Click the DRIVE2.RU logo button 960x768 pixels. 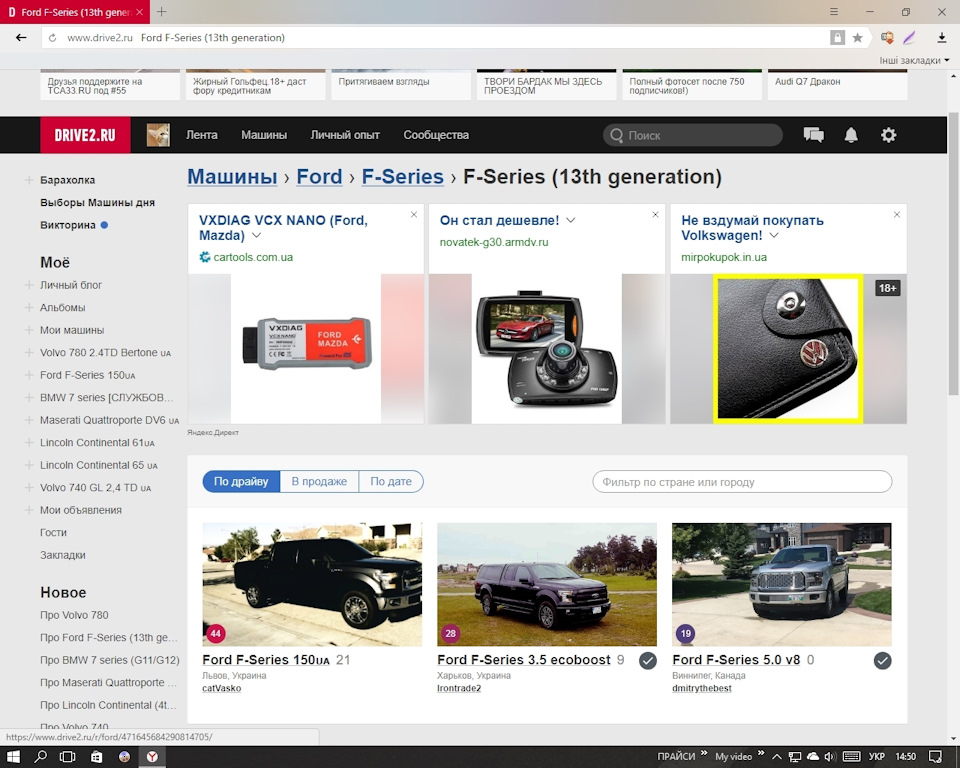(x=85, y=135)
